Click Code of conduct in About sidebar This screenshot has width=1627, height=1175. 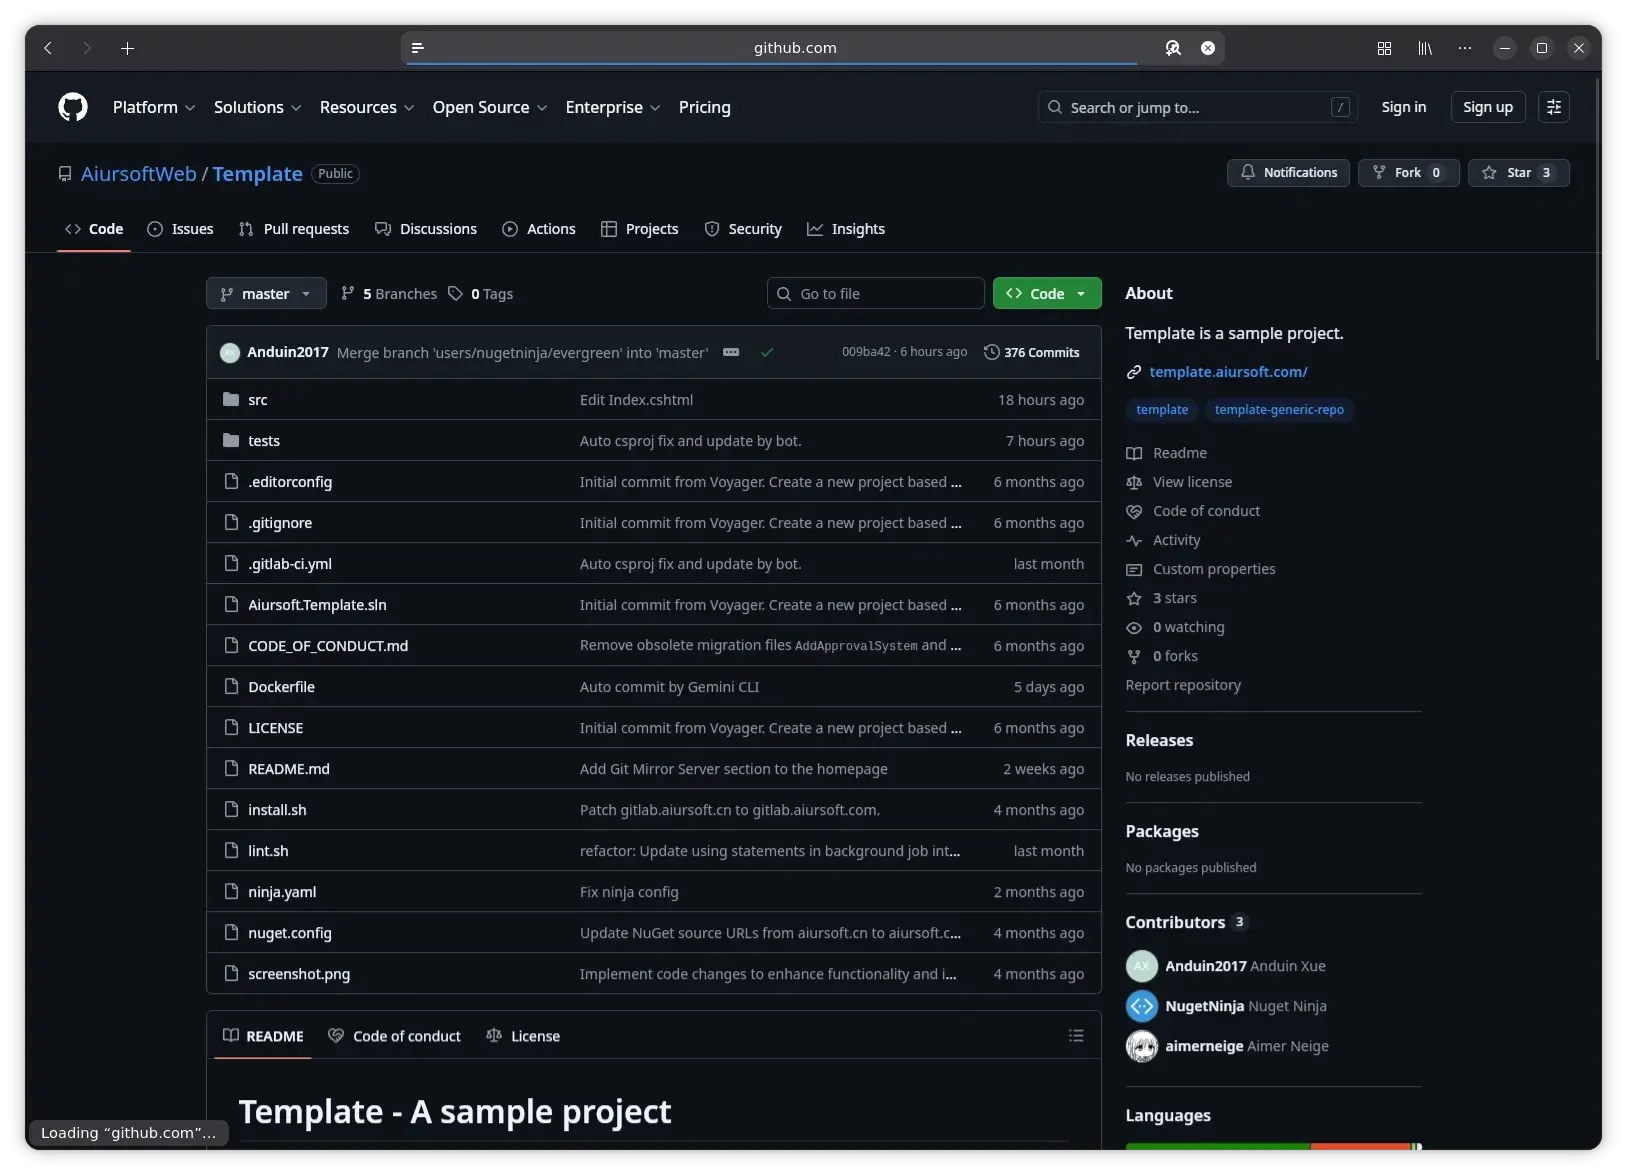(x=1205, y=511)
